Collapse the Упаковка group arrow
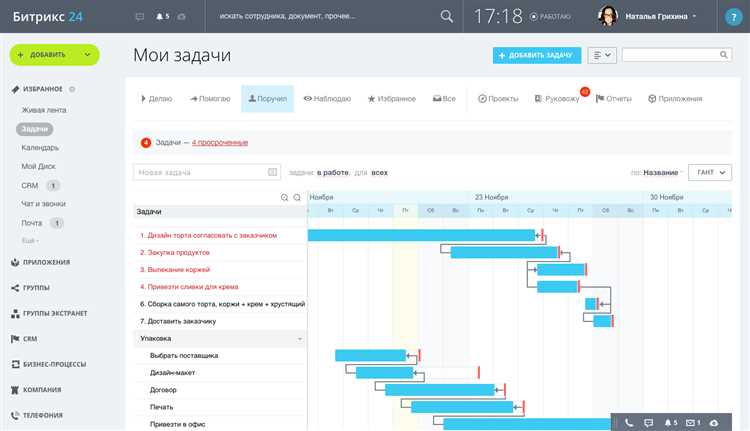 point(300,339)
